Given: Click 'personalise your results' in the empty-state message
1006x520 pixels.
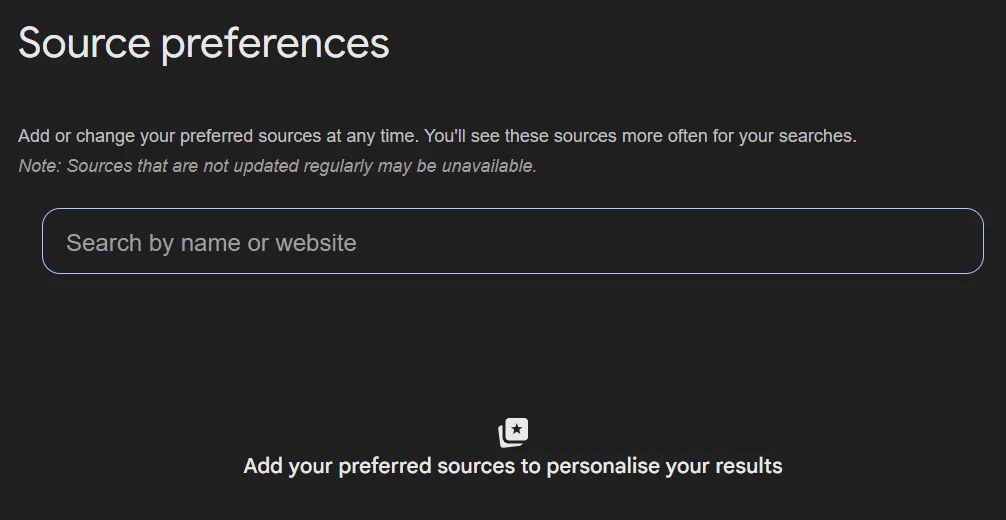Looking at the screenshot, I should pos(664,466).
